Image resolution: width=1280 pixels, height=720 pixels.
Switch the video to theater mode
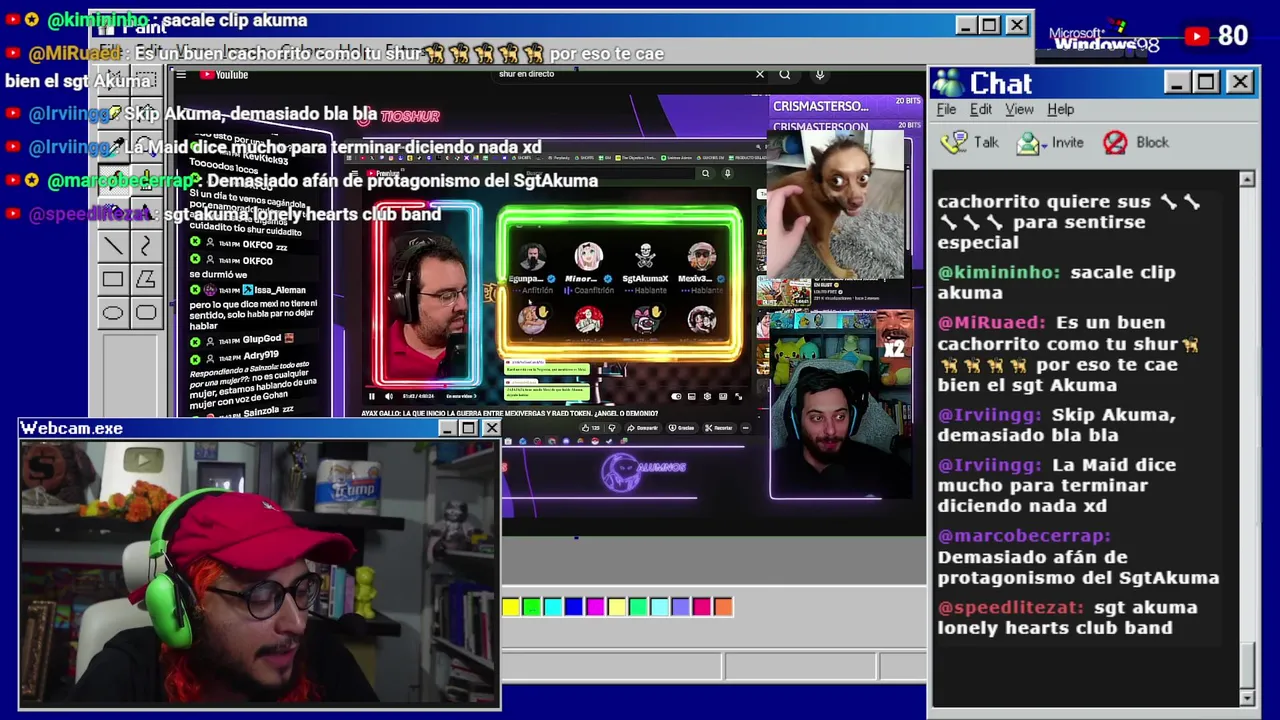(x=723, y=396)
